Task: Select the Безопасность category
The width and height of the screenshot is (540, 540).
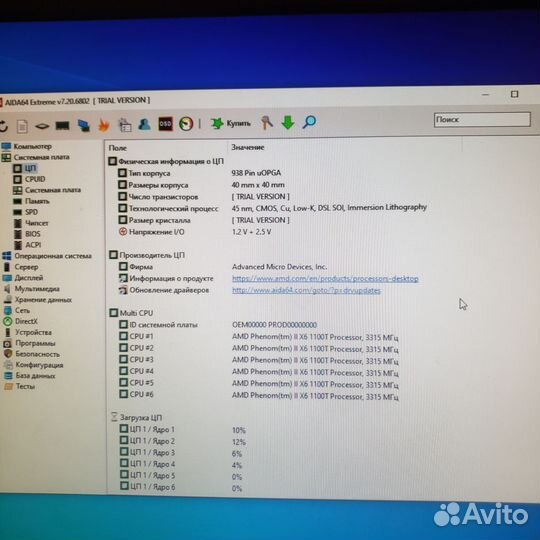Action: tap(32, 354)
